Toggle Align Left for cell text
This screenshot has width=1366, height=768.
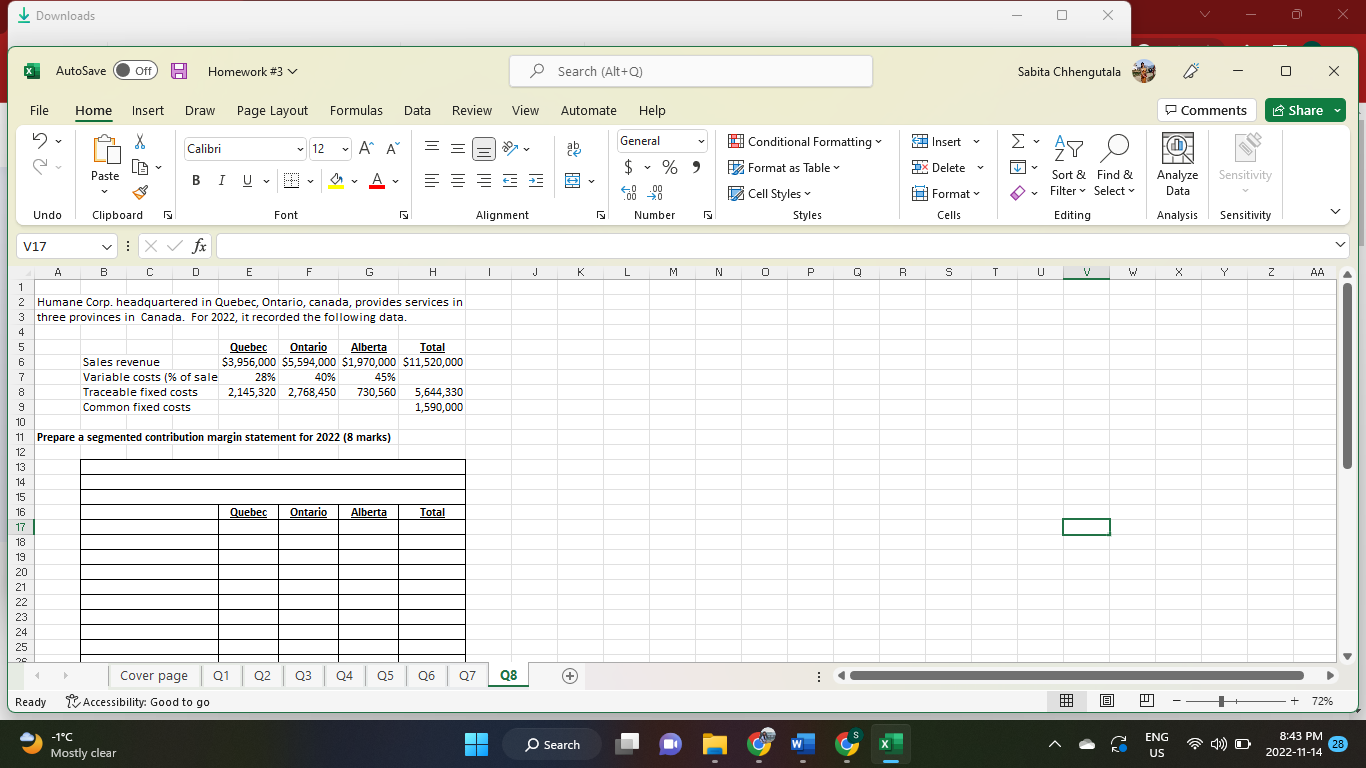tap(432, 181)
